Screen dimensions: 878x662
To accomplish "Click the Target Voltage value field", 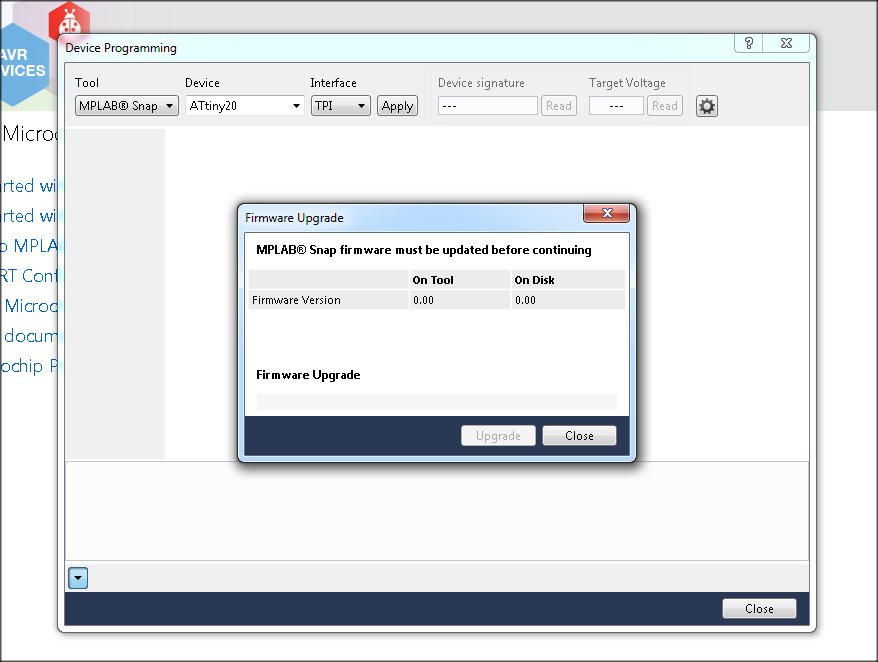I will tap(616, 106).
